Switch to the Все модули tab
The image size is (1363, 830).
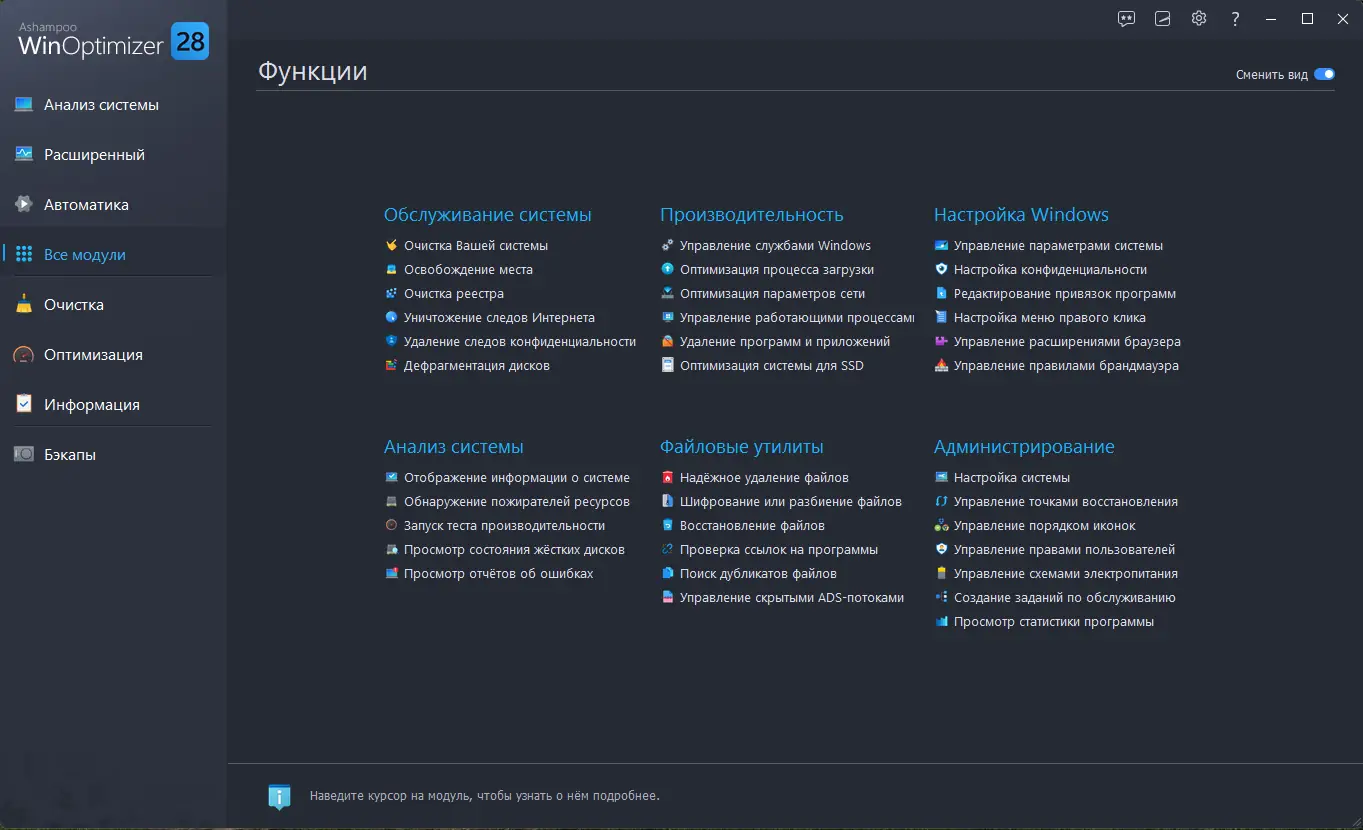pos(84,255)
